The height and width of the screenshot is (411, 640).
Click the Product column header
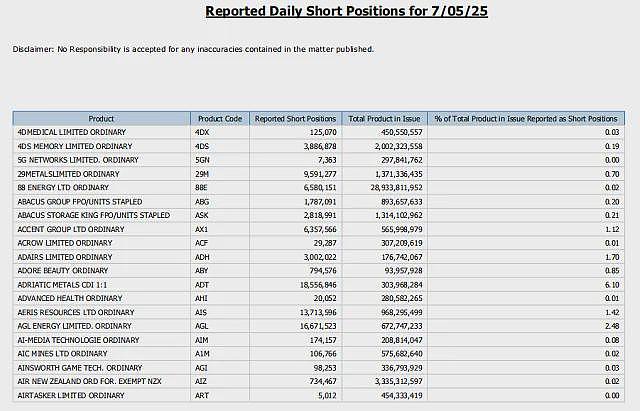point(101,119)
